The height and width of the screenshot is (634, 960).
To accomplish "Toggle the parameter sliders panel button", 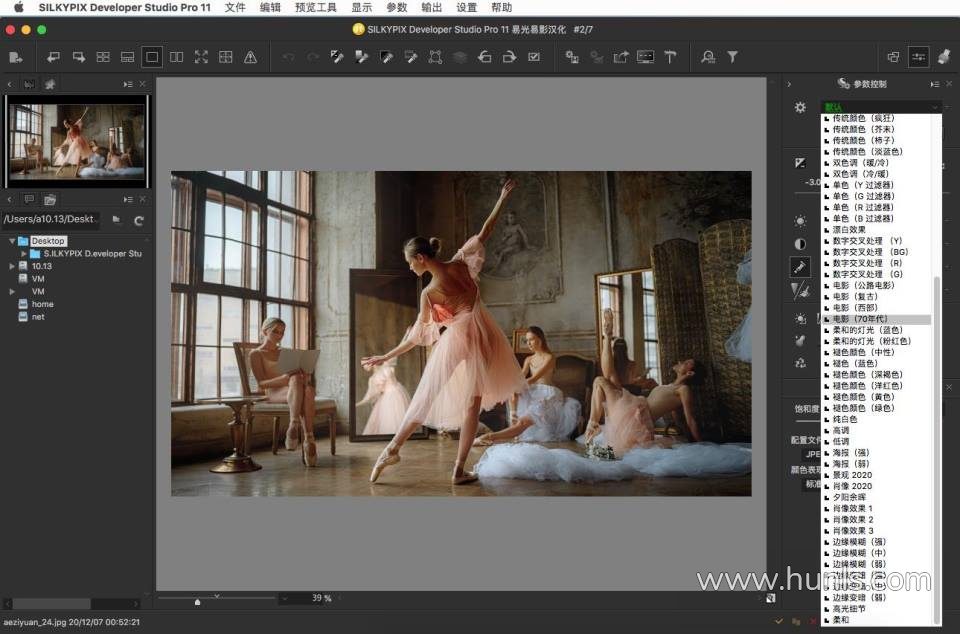I will tap(918, 57).
